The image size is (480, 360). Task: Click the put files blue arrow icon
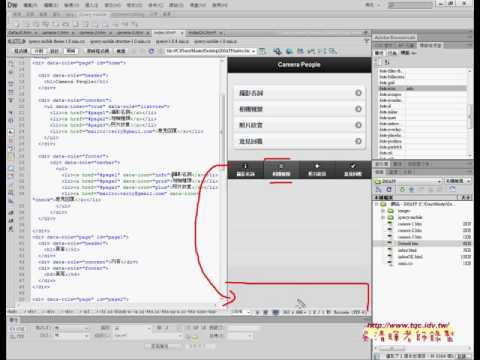coord(412,189)
